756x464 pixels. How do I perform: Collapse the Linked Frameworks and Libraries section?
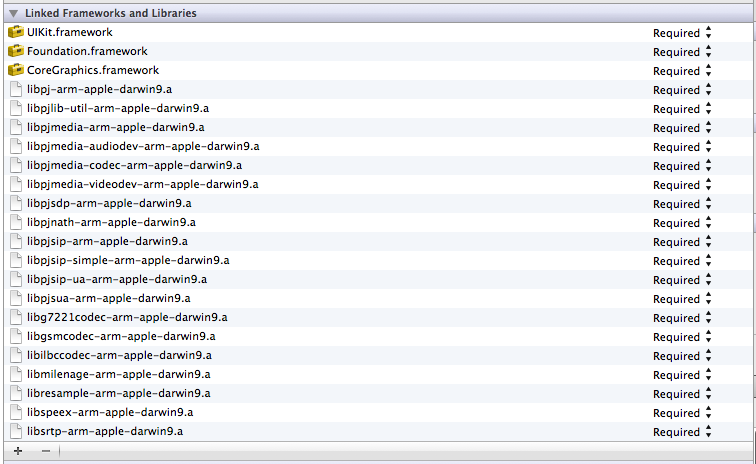coord(14,14)
